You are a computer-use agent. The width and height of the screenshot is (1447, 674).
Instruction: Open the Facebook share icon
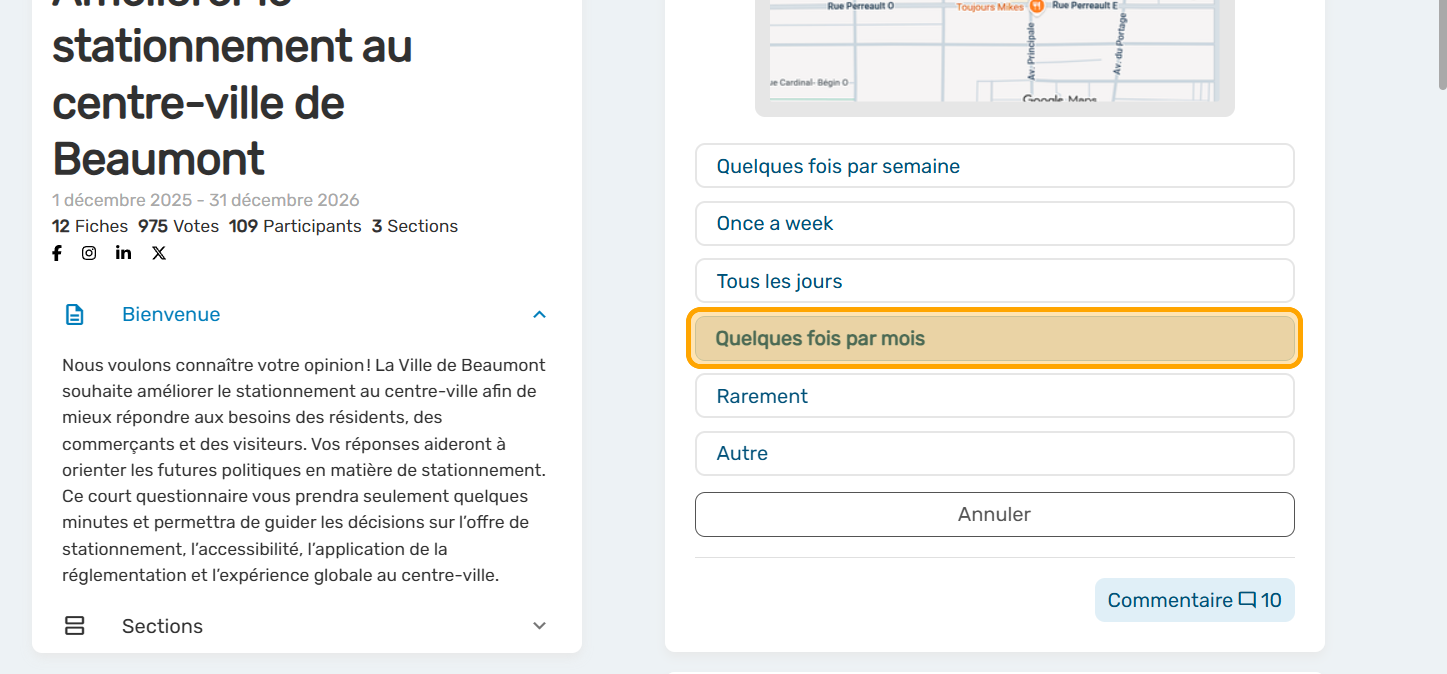[57, 253]
